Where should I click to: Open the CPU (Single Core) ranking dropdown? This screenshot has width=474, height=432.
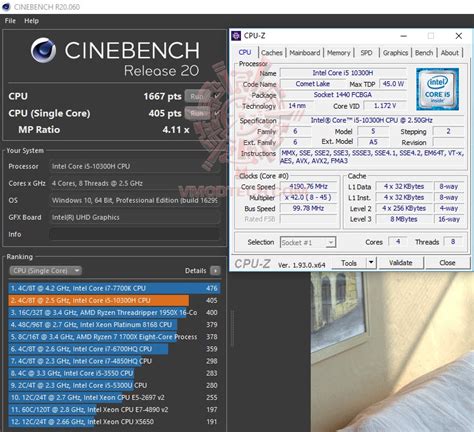[45, 270]
